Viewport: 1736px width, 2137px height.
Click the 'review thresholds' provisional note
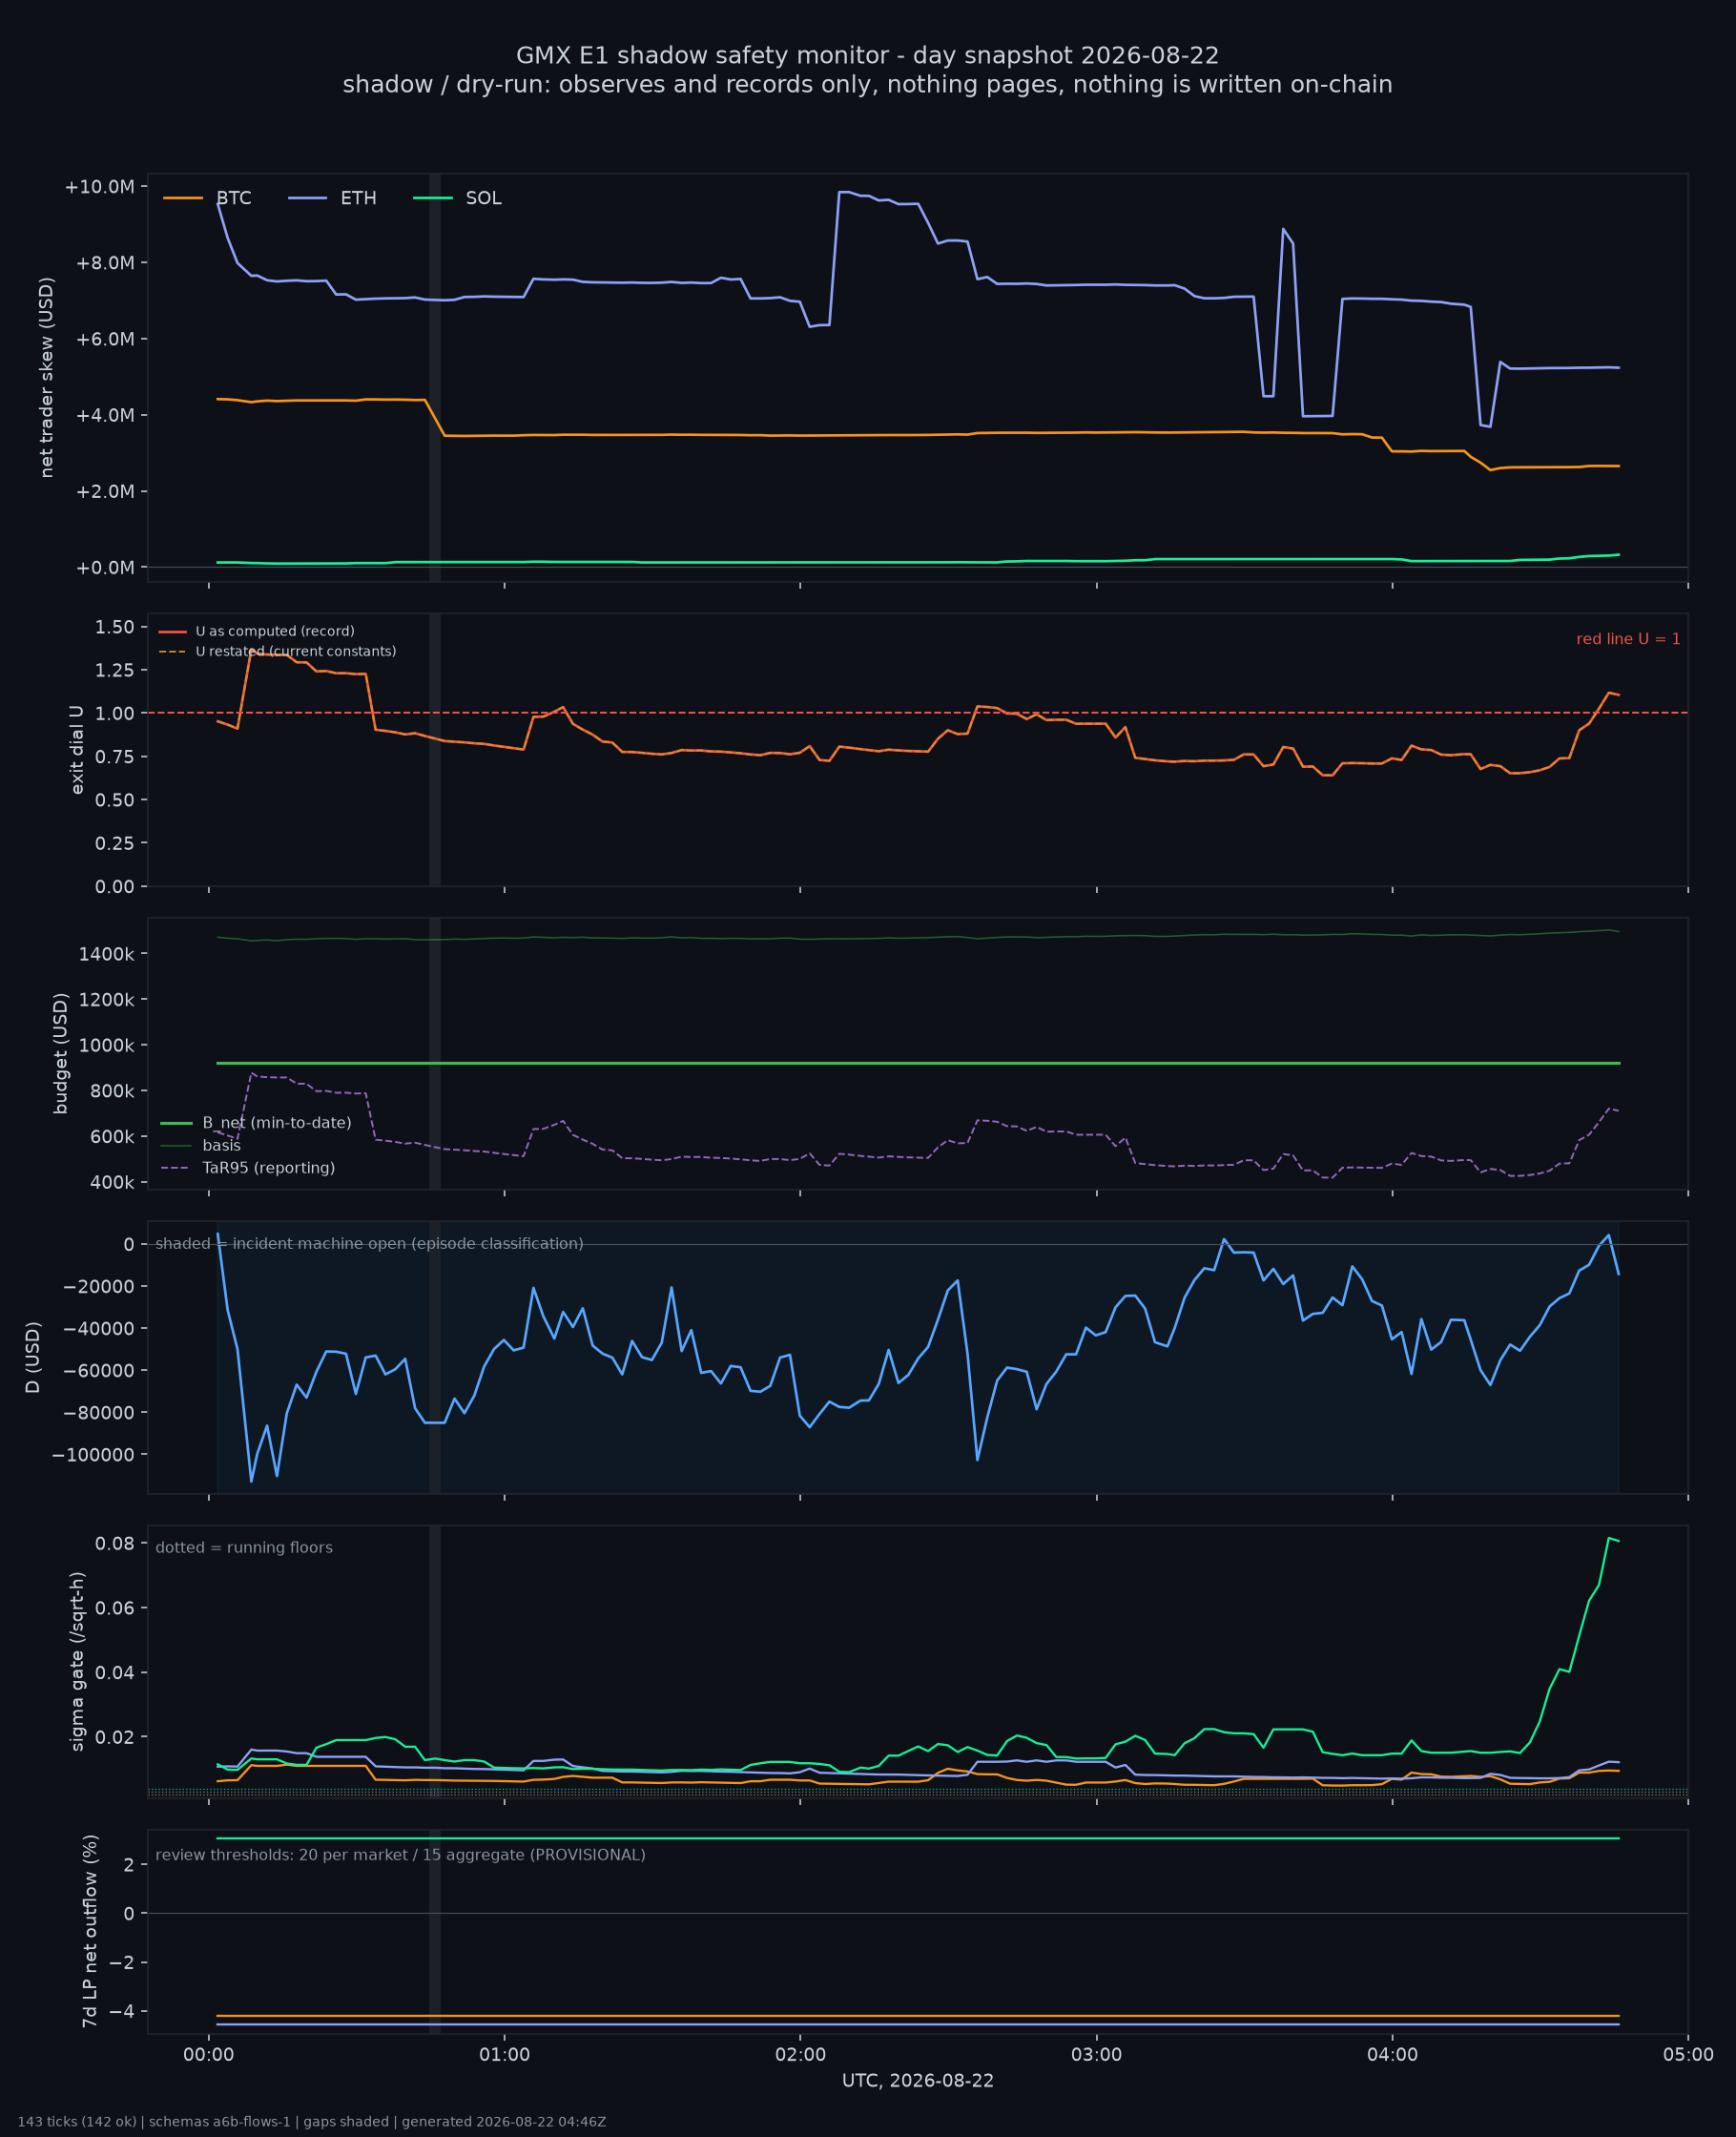tap(400, 1855)
